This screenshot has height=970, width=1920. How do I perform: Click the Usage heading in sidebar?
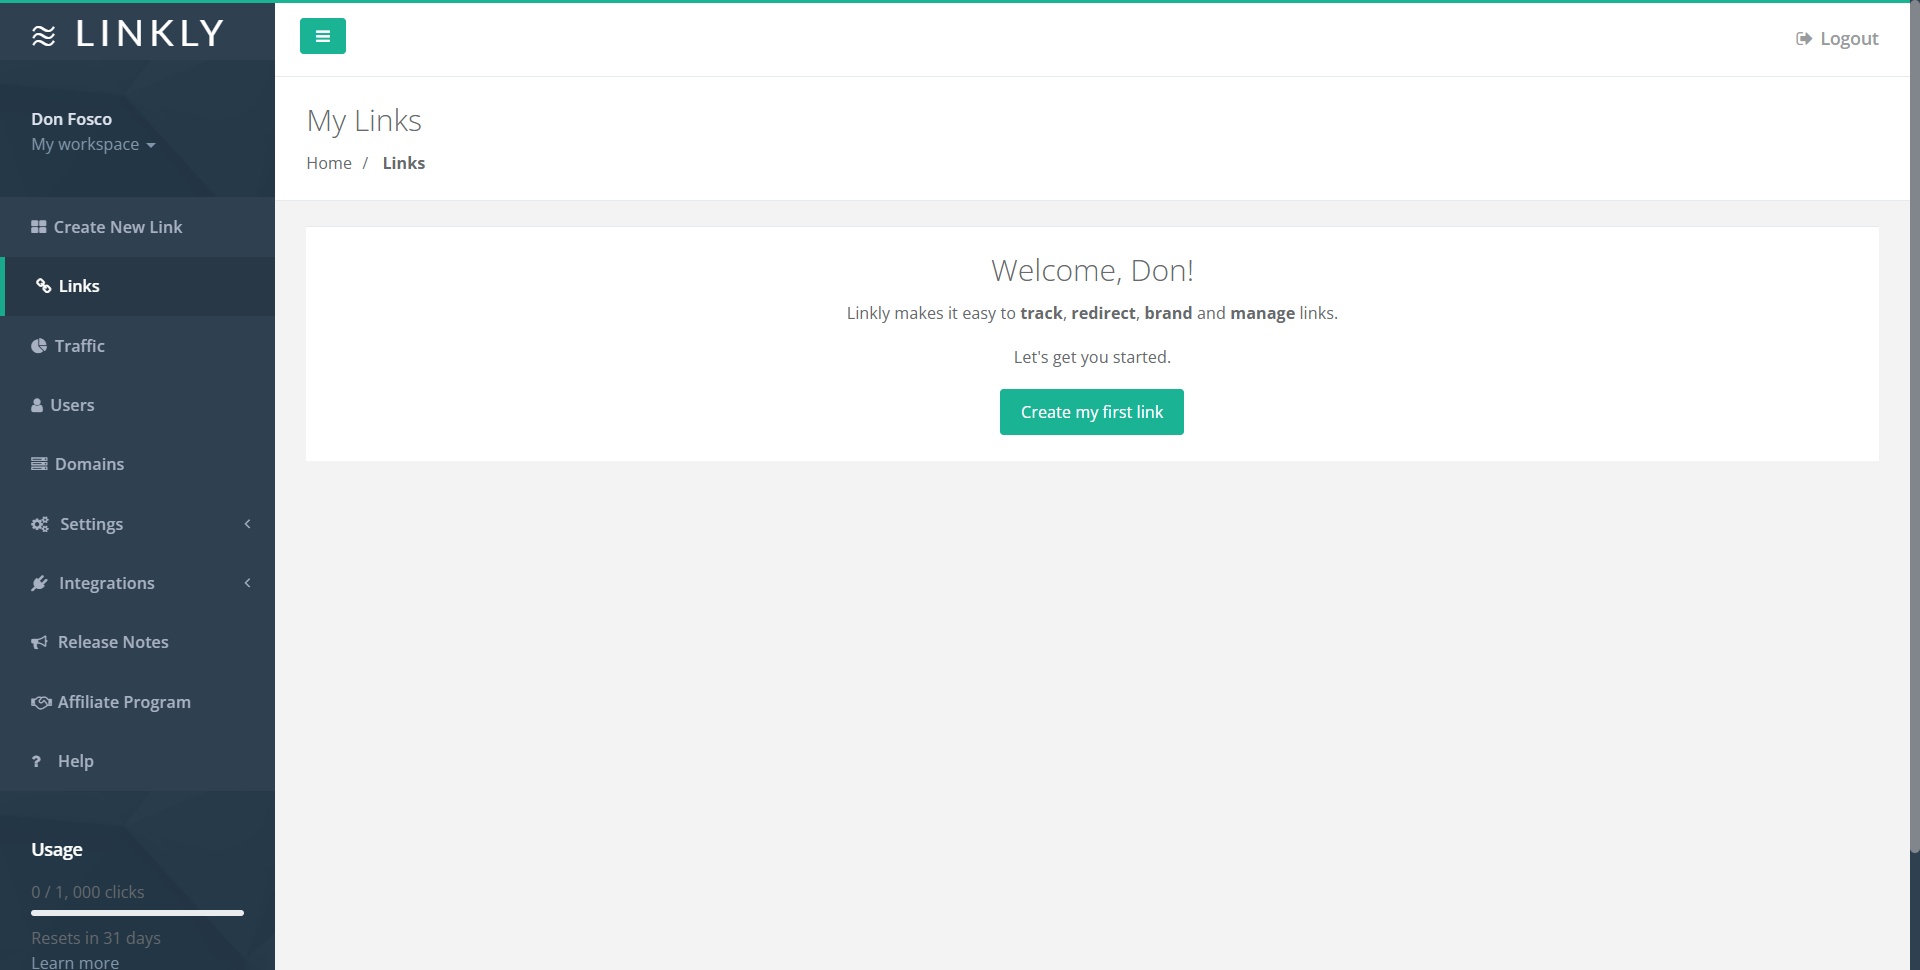(x=57, y=850)
